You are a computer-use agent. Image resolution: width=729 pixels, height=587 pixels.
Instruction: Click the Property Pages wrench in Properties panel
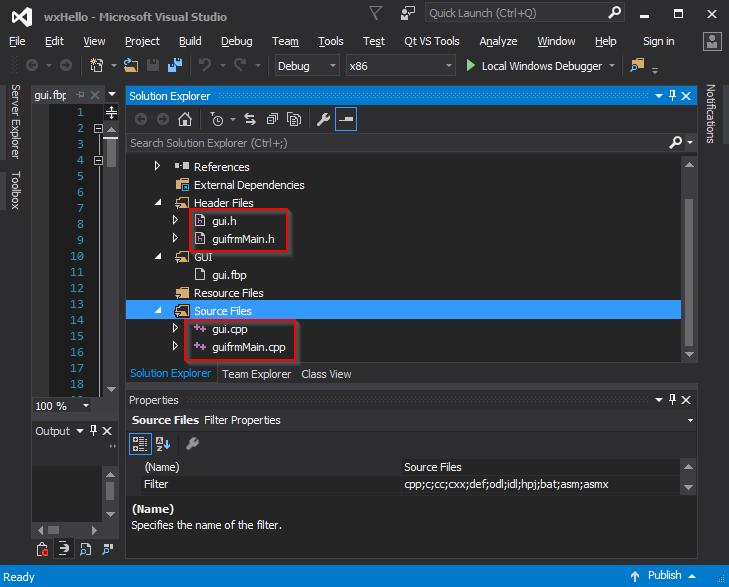(192, 444)
